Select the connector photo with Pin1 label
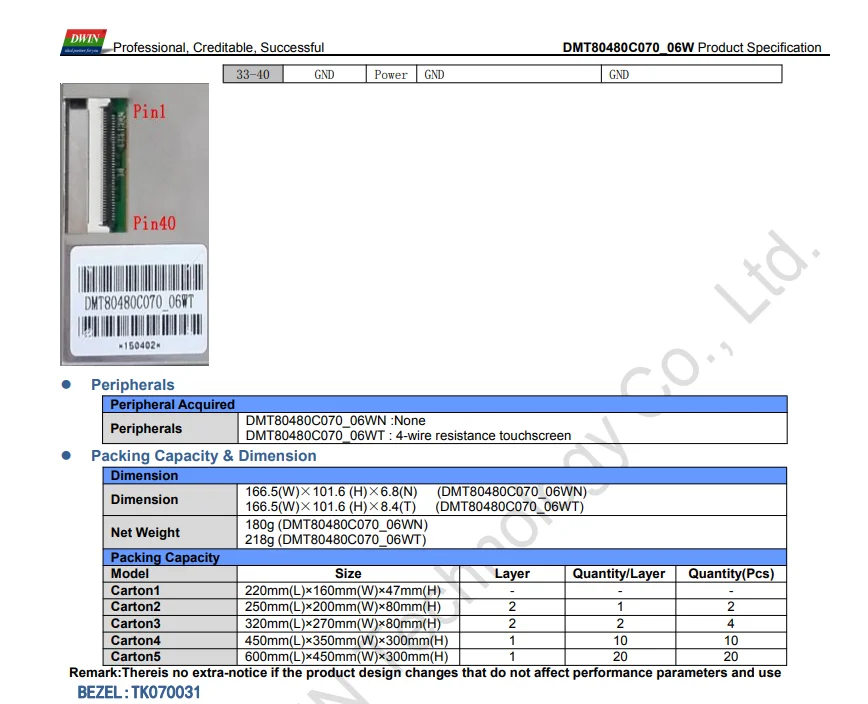This screenshot has height=704, width=868. pyautogui.click(x=135, y=224)
